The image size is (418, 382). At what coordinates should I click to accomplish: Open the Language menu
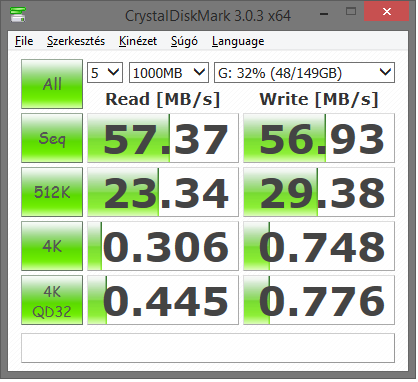238,41
